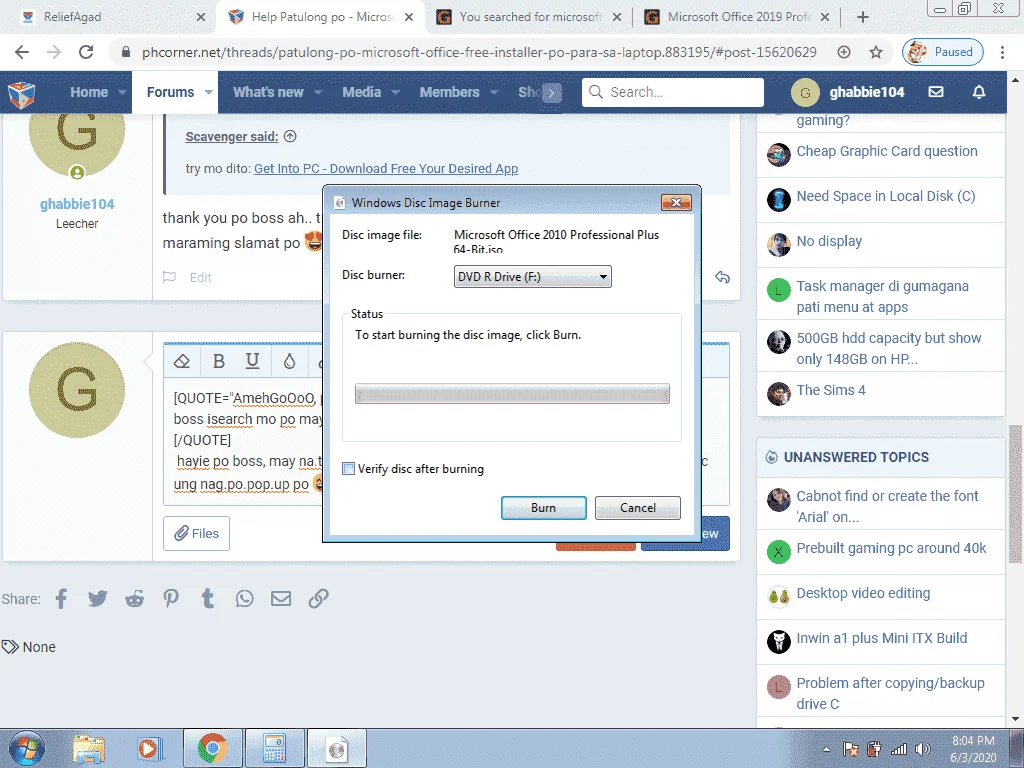The height and width of the screenshot is (768, 1024).
Task: Jump to quoted post via up-arrow icon
Action: pos(290,136)
